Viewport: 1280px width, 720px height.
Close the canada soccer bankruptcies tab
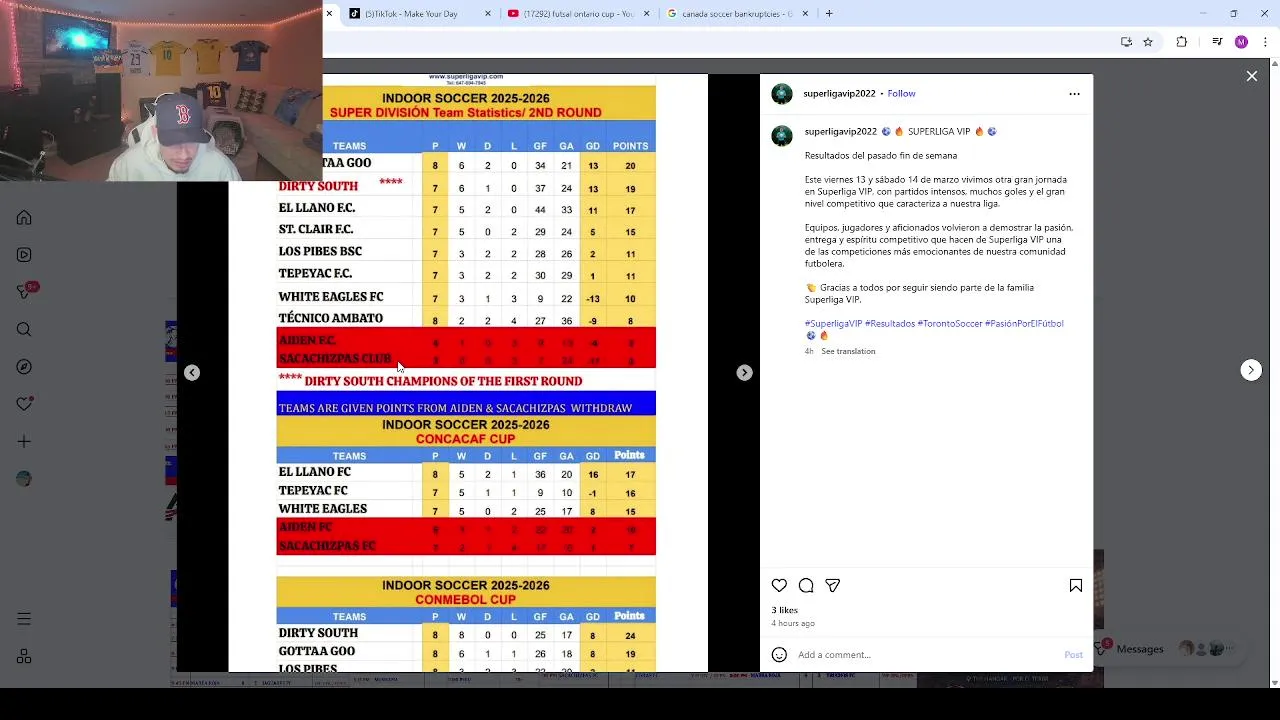(806, 14)
